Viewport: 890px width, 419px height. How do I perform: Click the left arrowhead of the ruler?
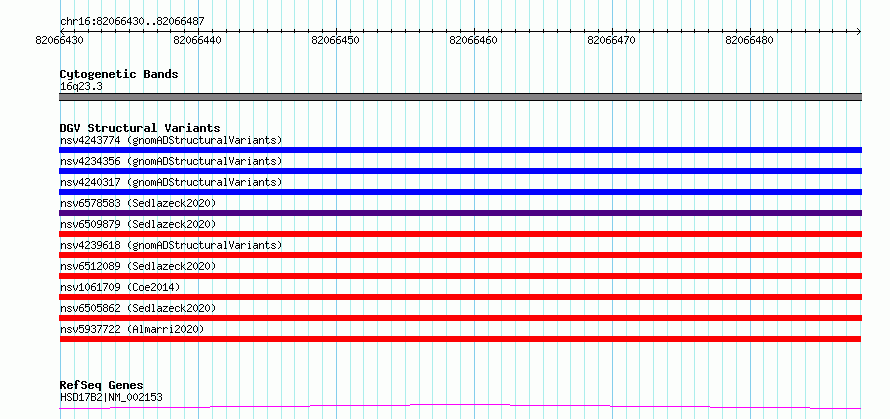pos(62,31)
